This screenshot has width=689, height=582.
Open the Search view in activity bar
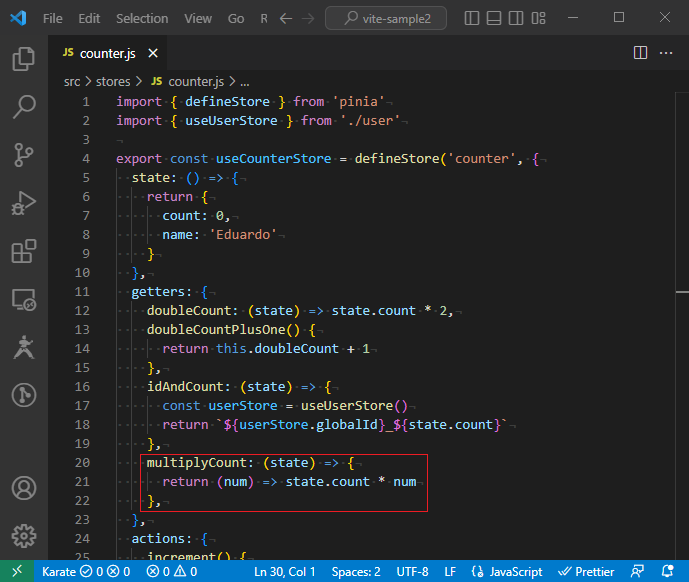[24, 107]
